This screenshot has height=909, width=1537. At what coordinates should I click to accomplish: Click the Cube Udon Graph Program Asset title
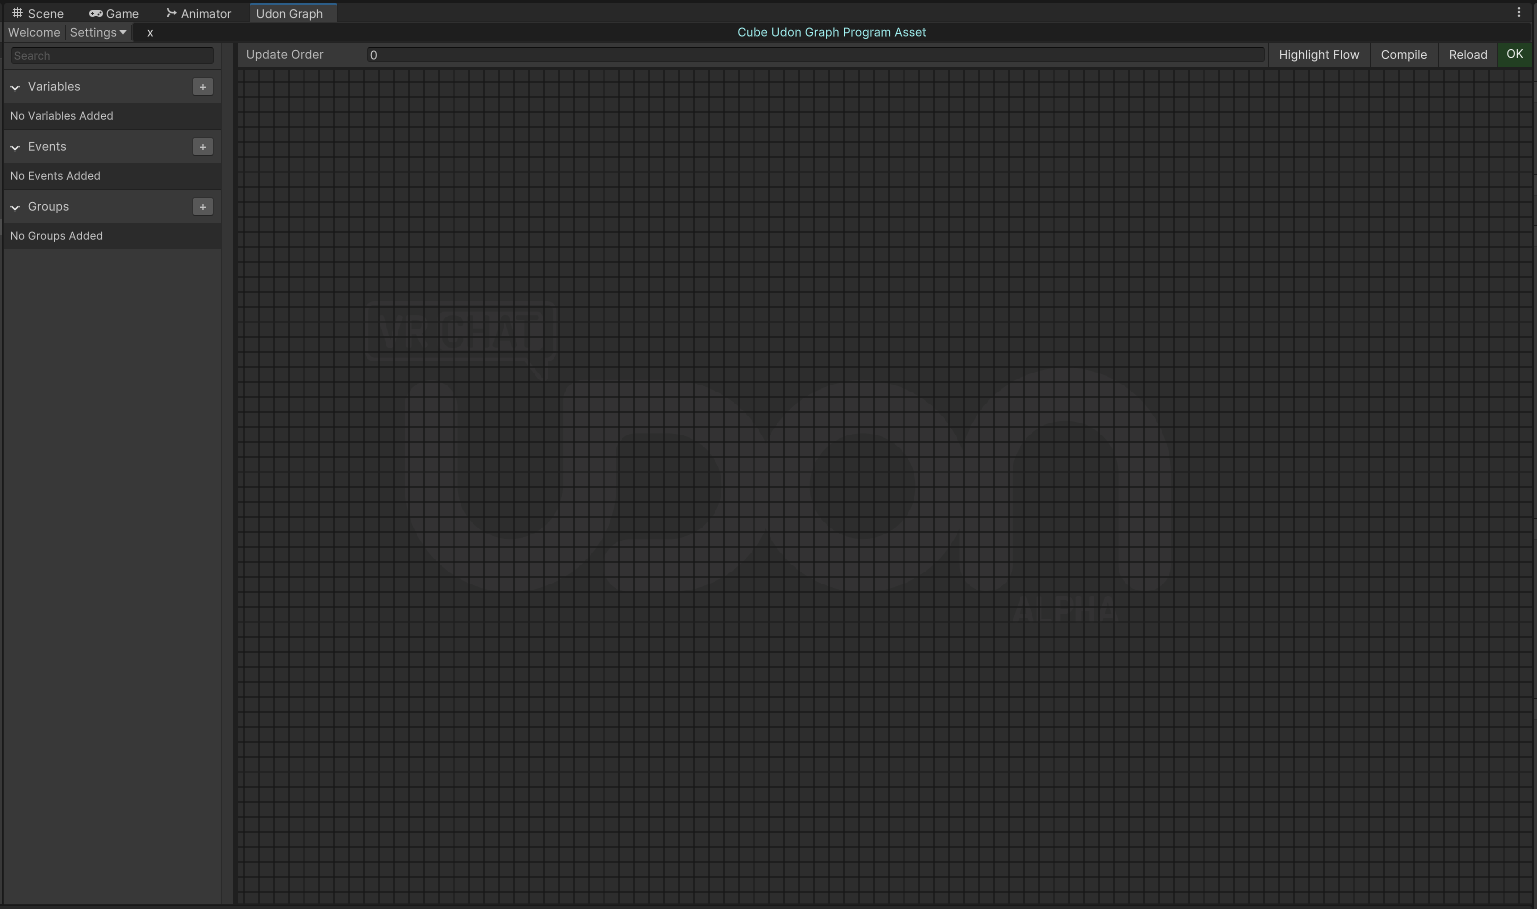click(831, 32)
